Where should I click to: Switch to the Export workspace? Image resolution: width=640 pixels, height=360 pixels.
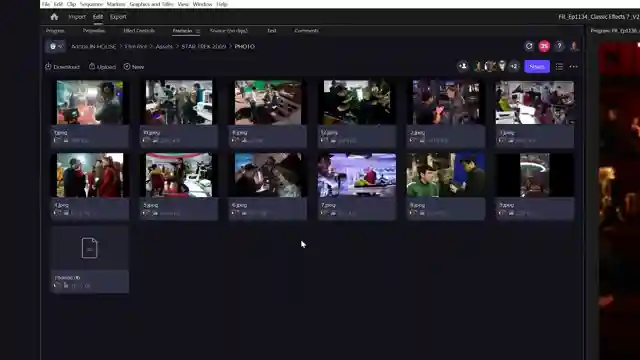pos(118,17)
